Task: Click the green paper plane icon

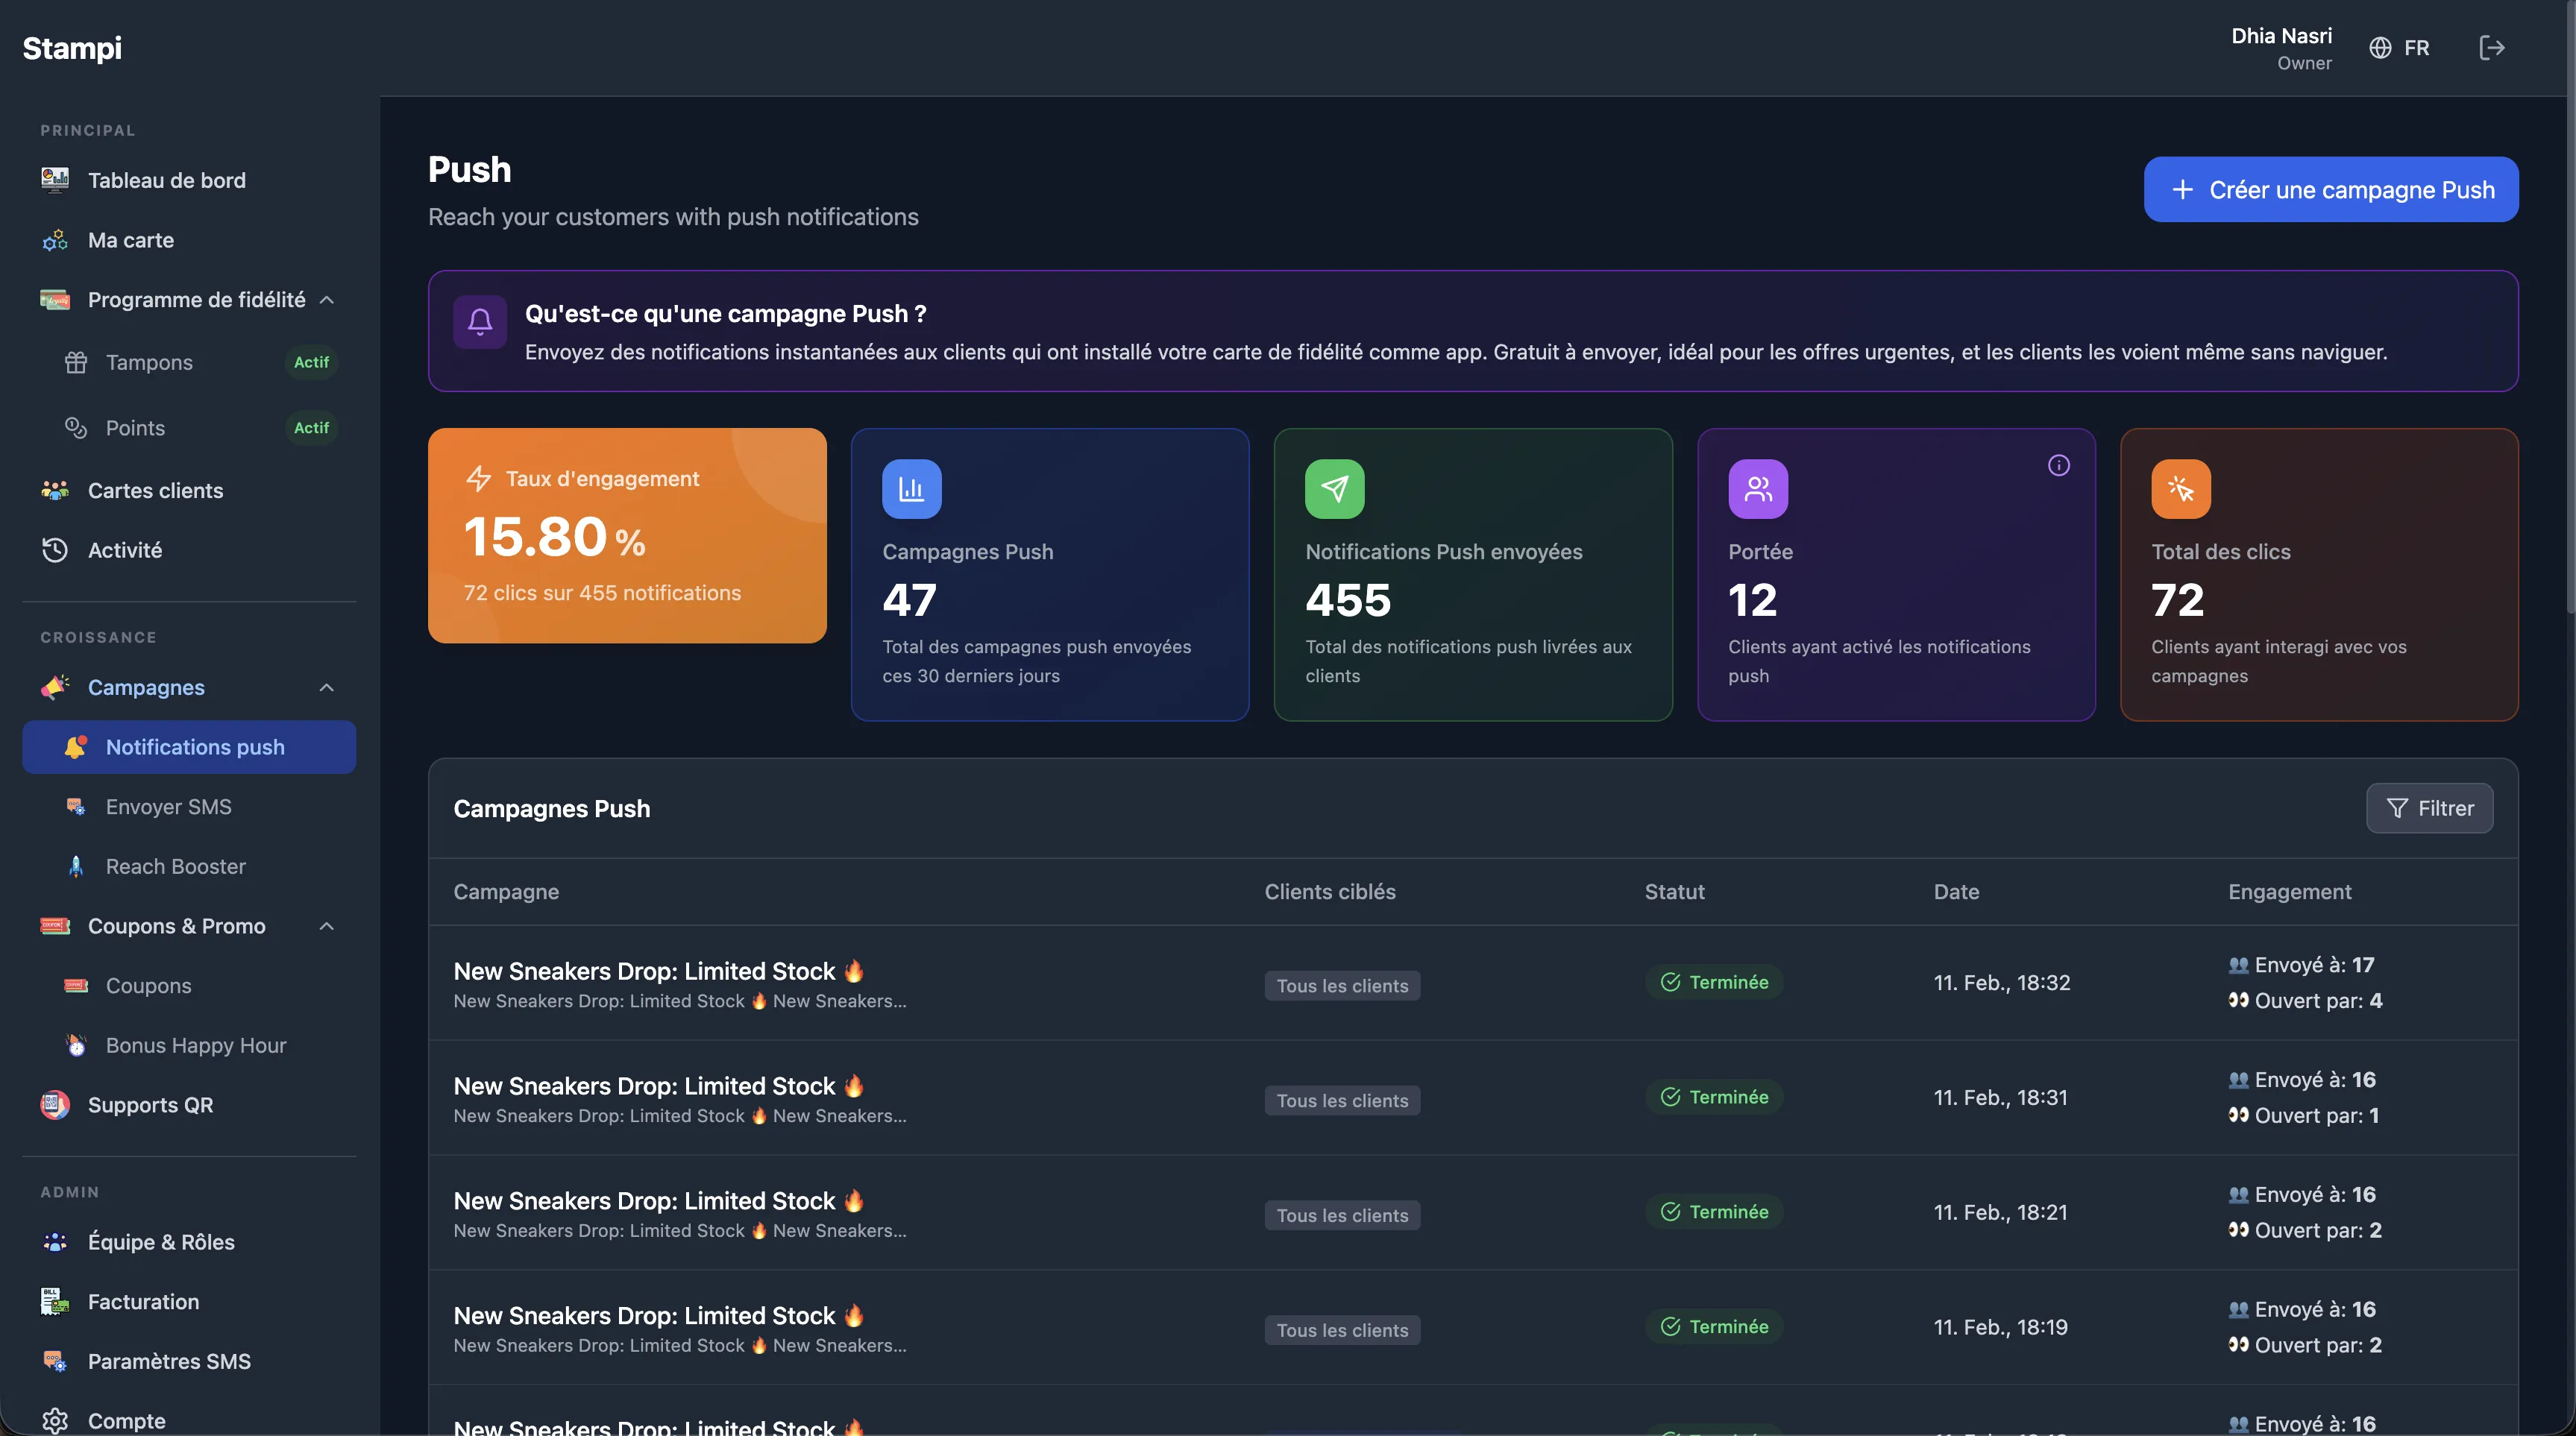Action: [1334, 489]
